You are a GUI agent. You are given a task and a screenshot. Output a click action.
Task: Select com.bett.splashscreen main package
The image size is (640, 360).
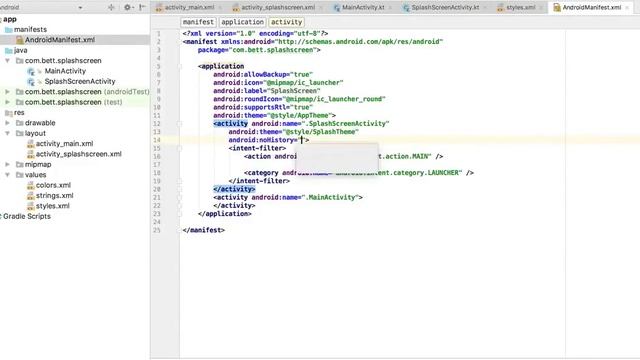tap(63, 60)
